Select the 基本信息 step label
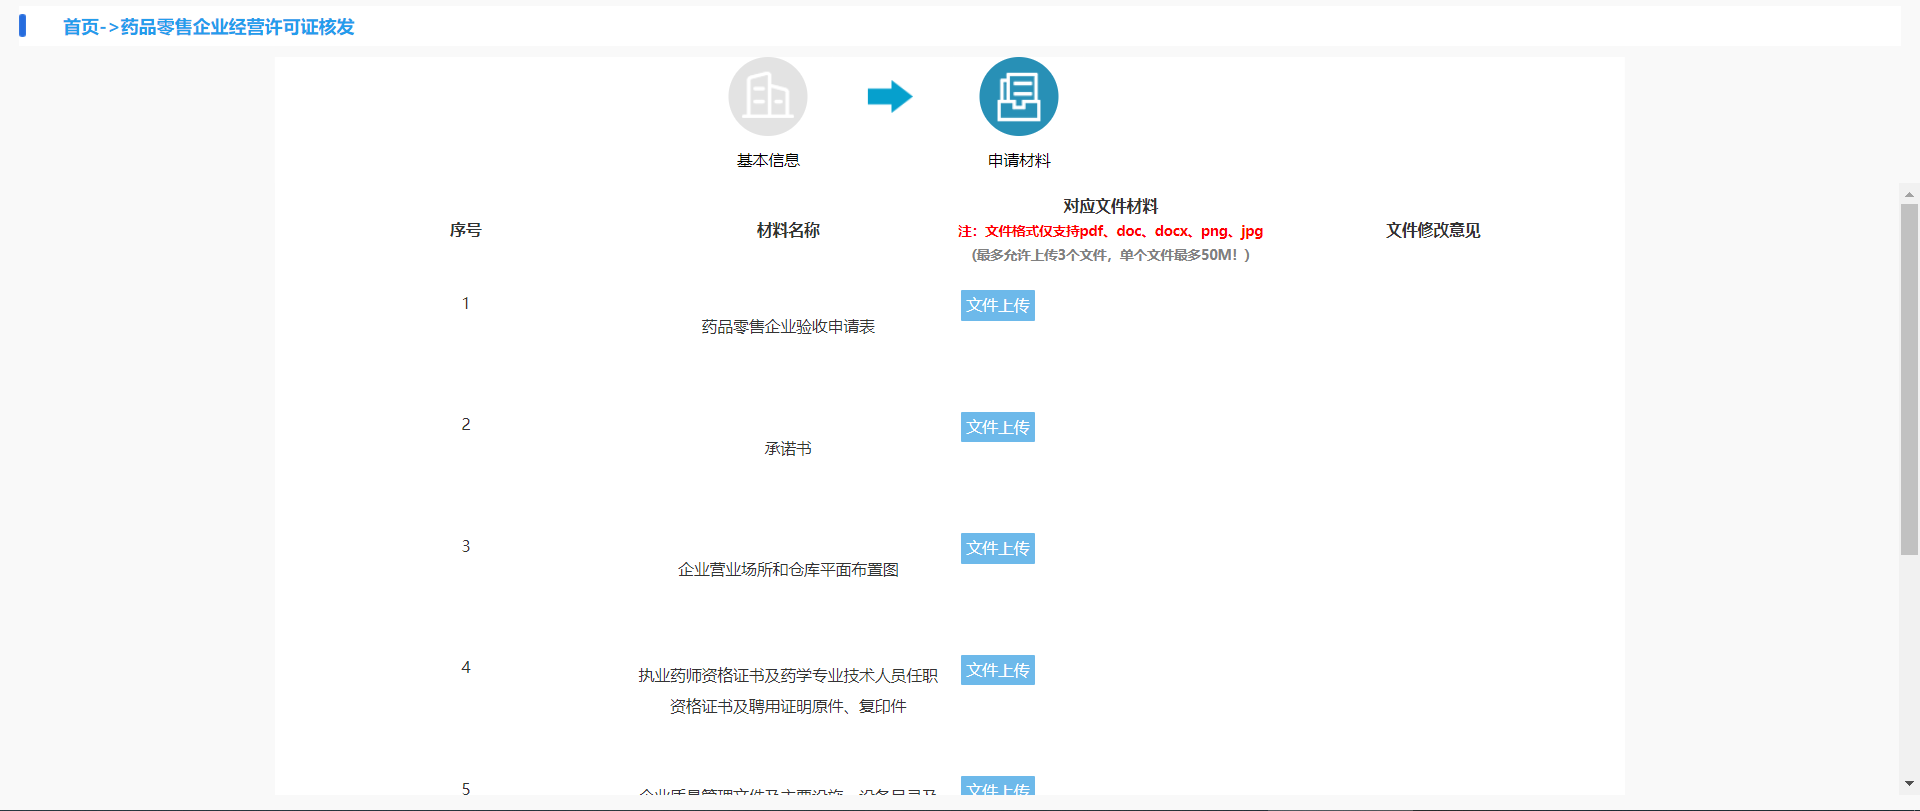1920x811 pixels. coord(768,161)
